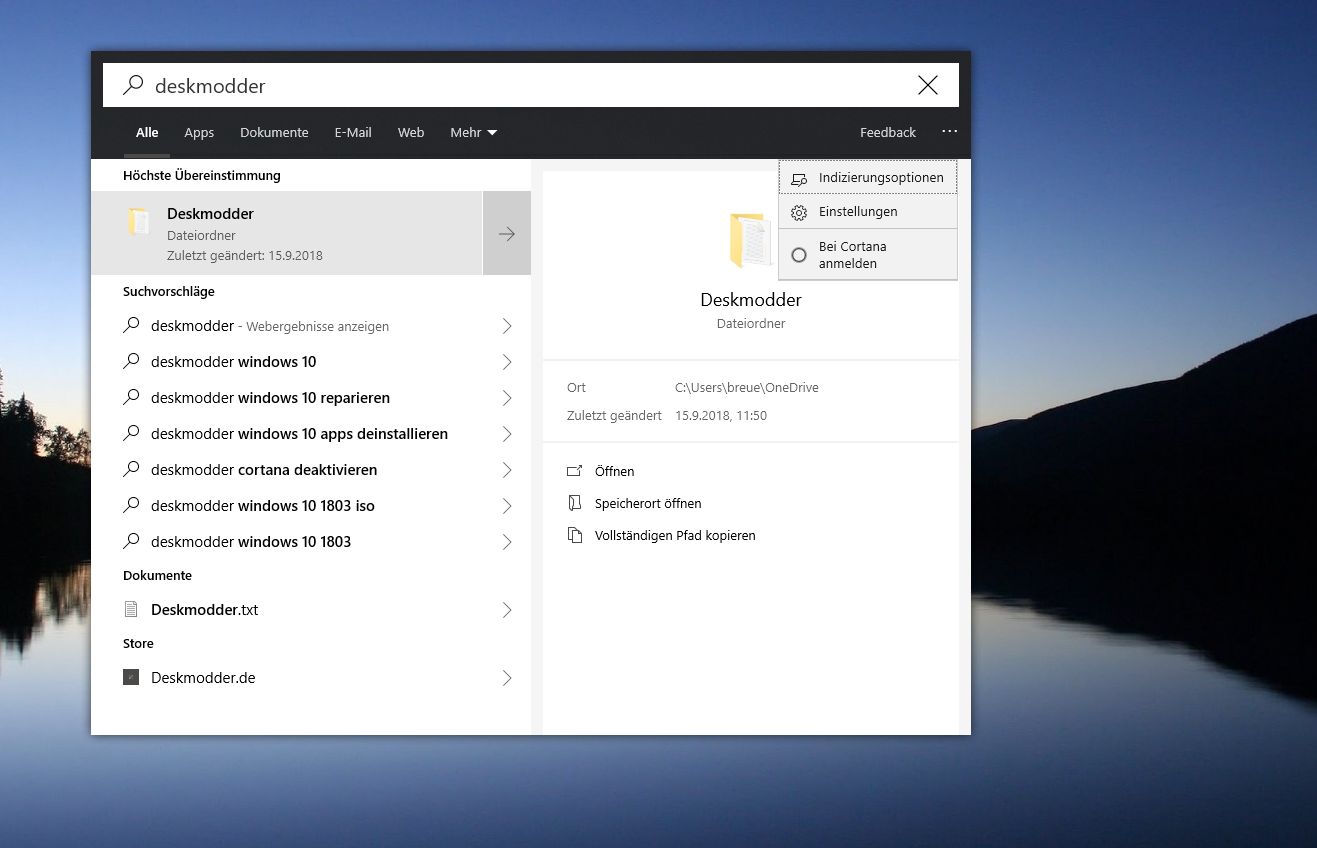Switch to the E-Mail tab
This screenshot has width=1317, height=848.
[353, 132]
